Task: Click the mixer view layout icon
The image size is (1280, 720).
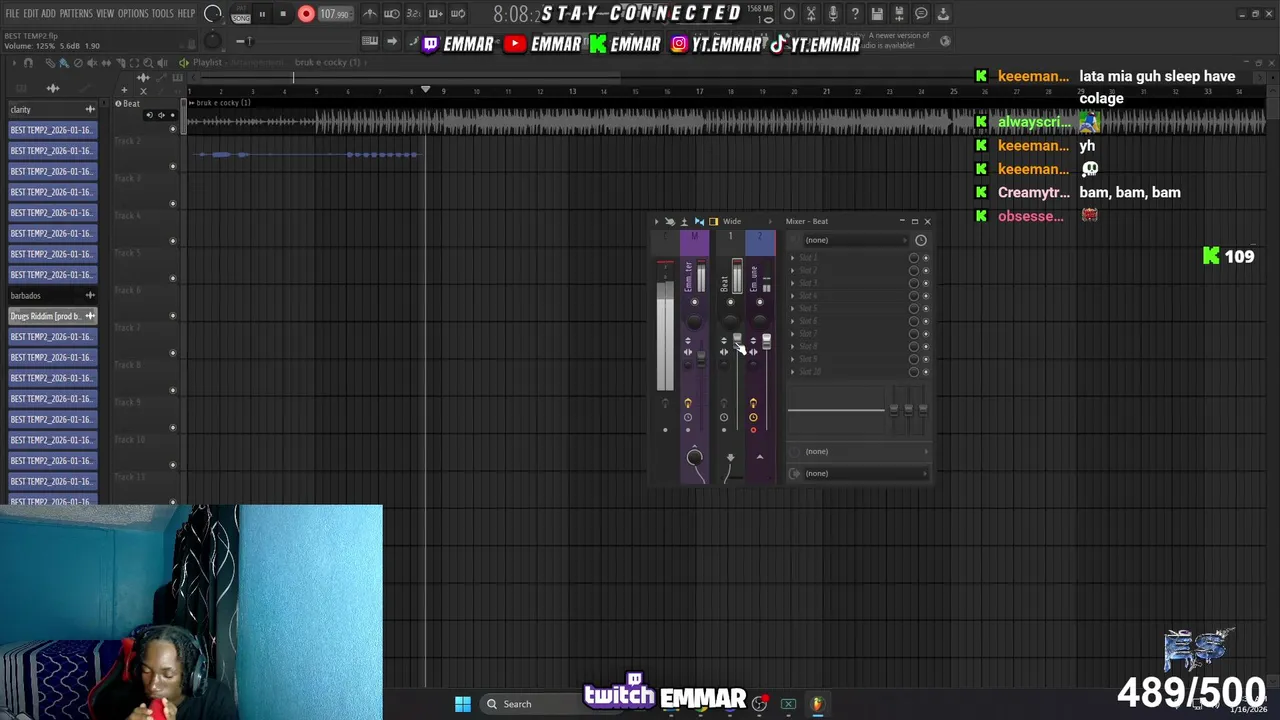Action: pos(713,222)
